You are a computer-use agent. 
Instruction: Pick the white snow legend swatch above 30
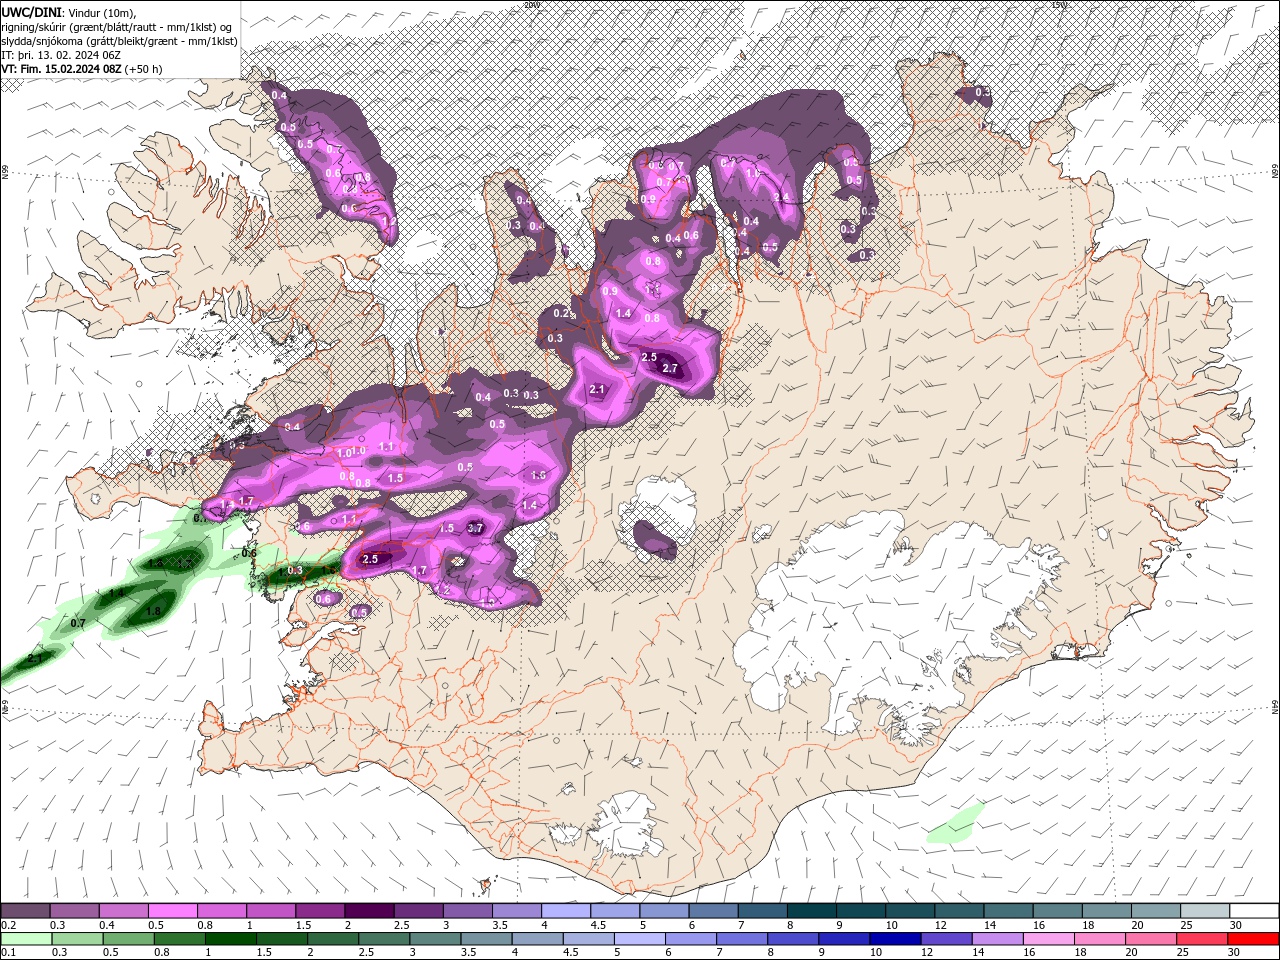1255,911
